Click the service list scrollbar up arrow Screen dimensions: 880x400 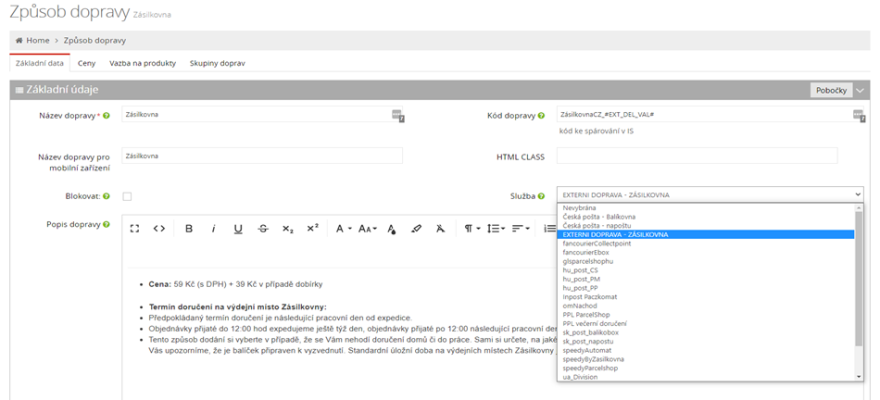tap(859, 208)
